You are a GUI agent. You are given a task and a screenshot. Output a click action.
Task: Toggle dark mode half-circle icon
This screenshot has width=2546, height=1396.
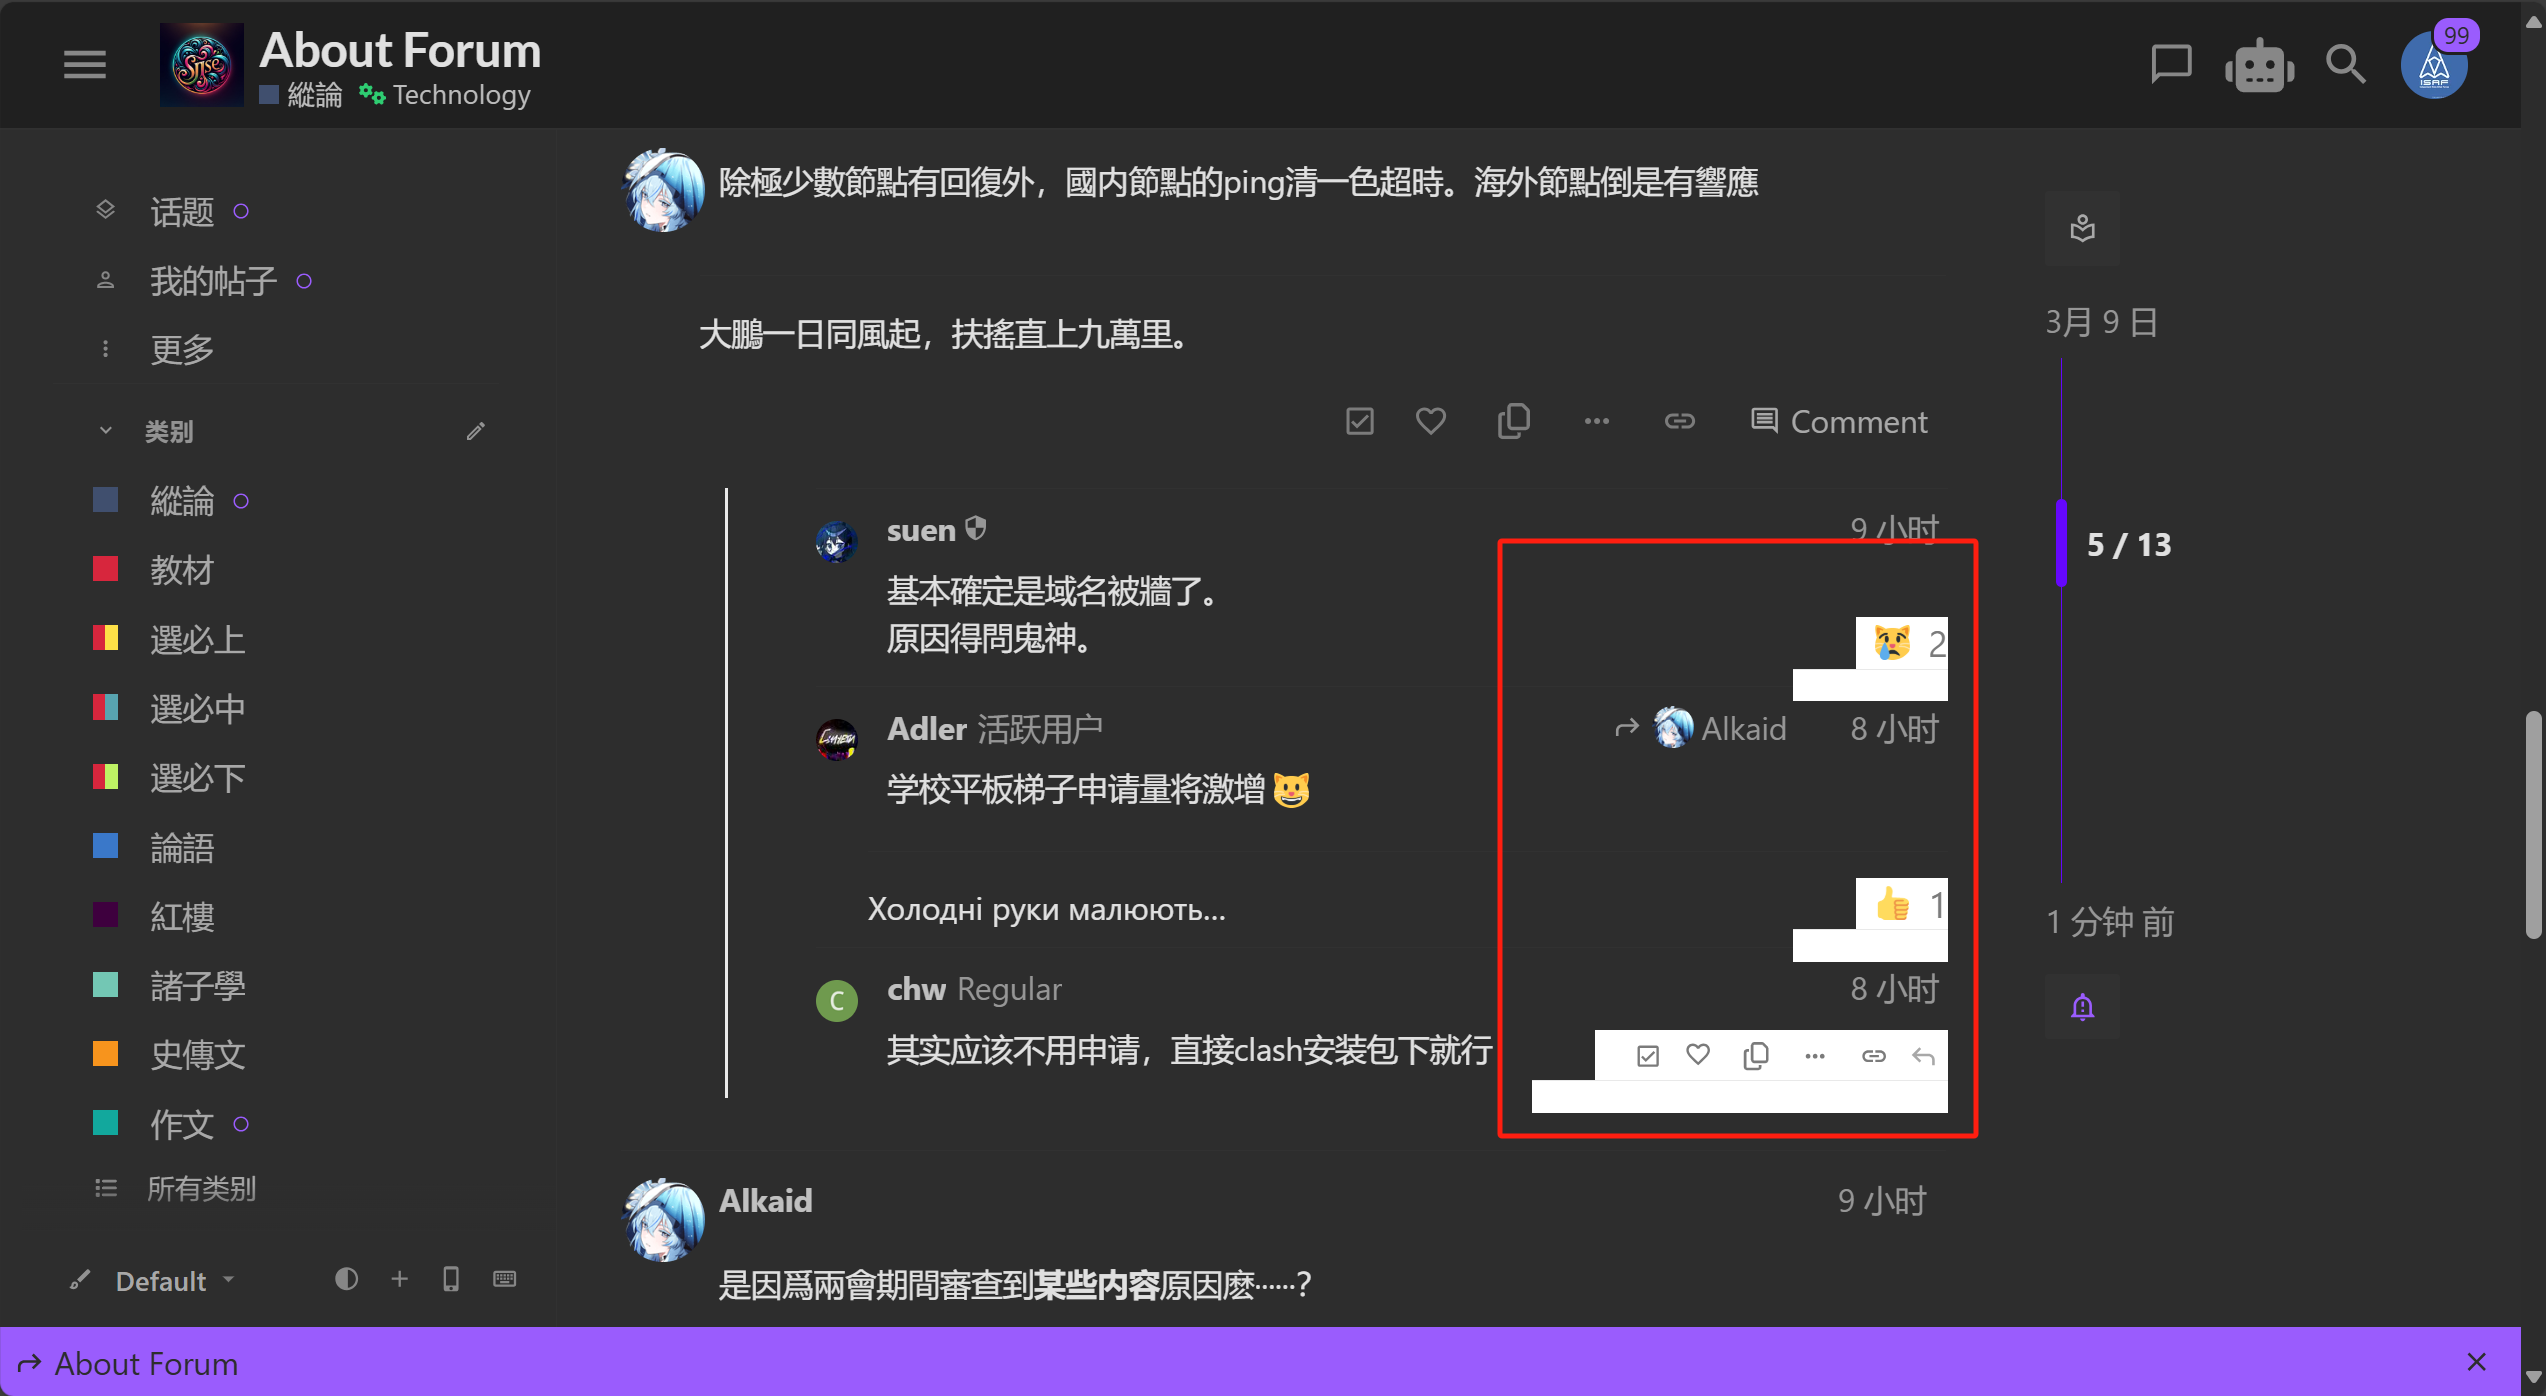coord(346,1279)
